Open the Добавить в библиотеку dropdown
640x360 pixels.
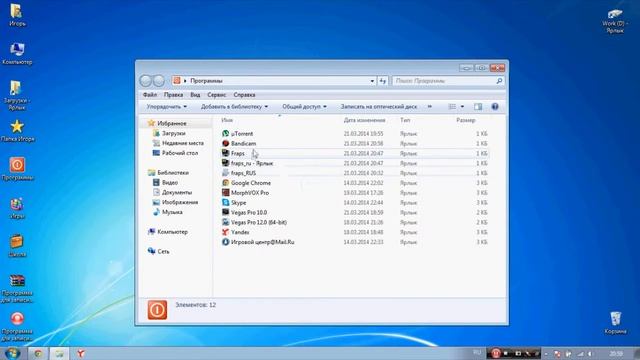(234, 107)
